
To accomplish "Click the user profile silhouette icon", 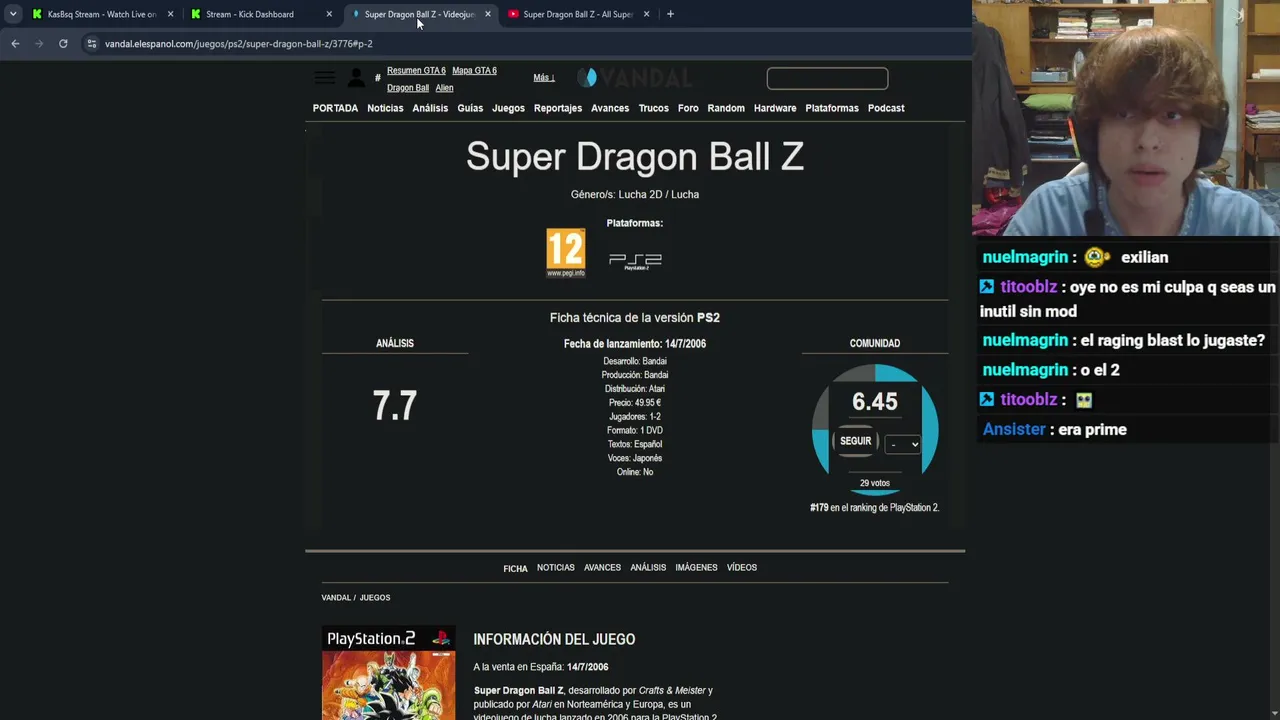I will point(356,78).
